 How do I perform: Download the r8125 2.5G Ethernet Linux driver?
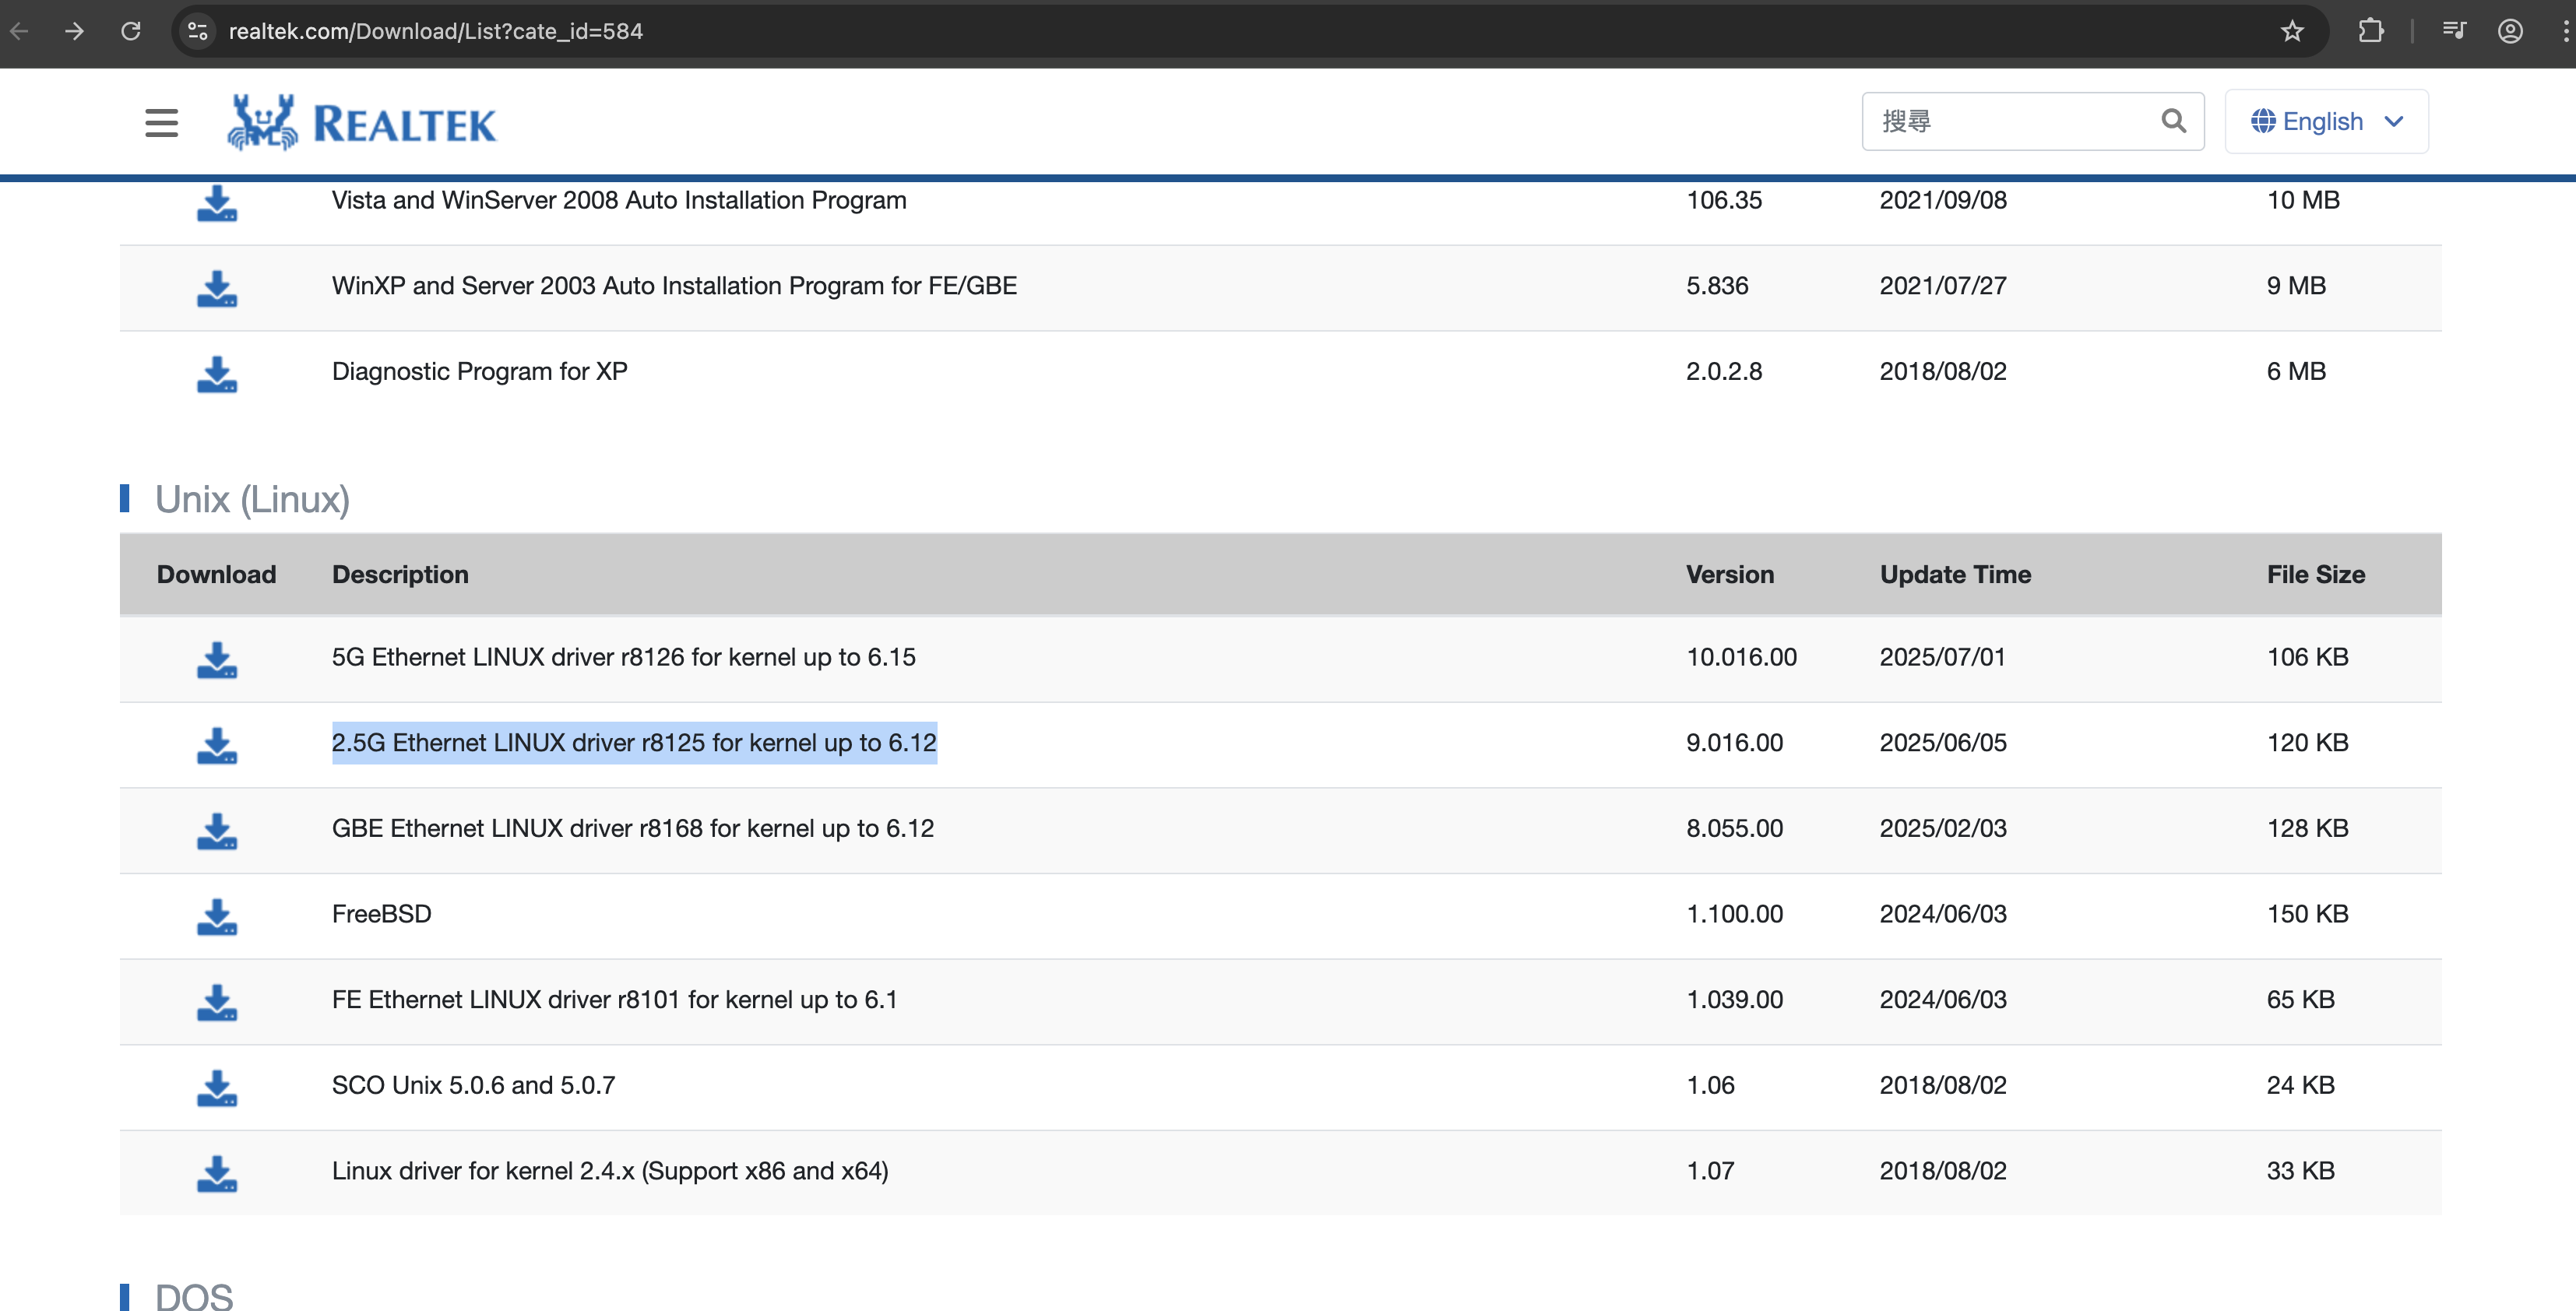(216, 745)
